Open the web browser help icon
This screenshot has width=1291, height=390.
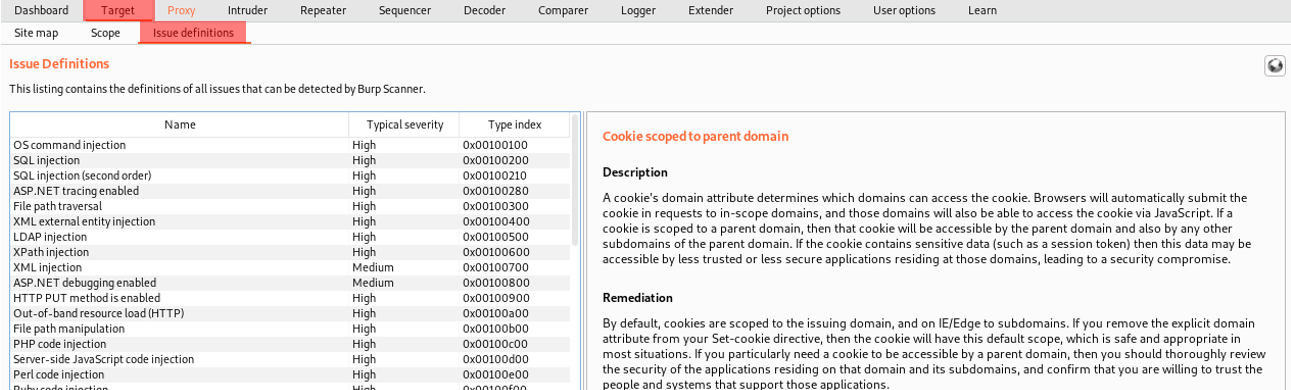tap(1274, 66)
